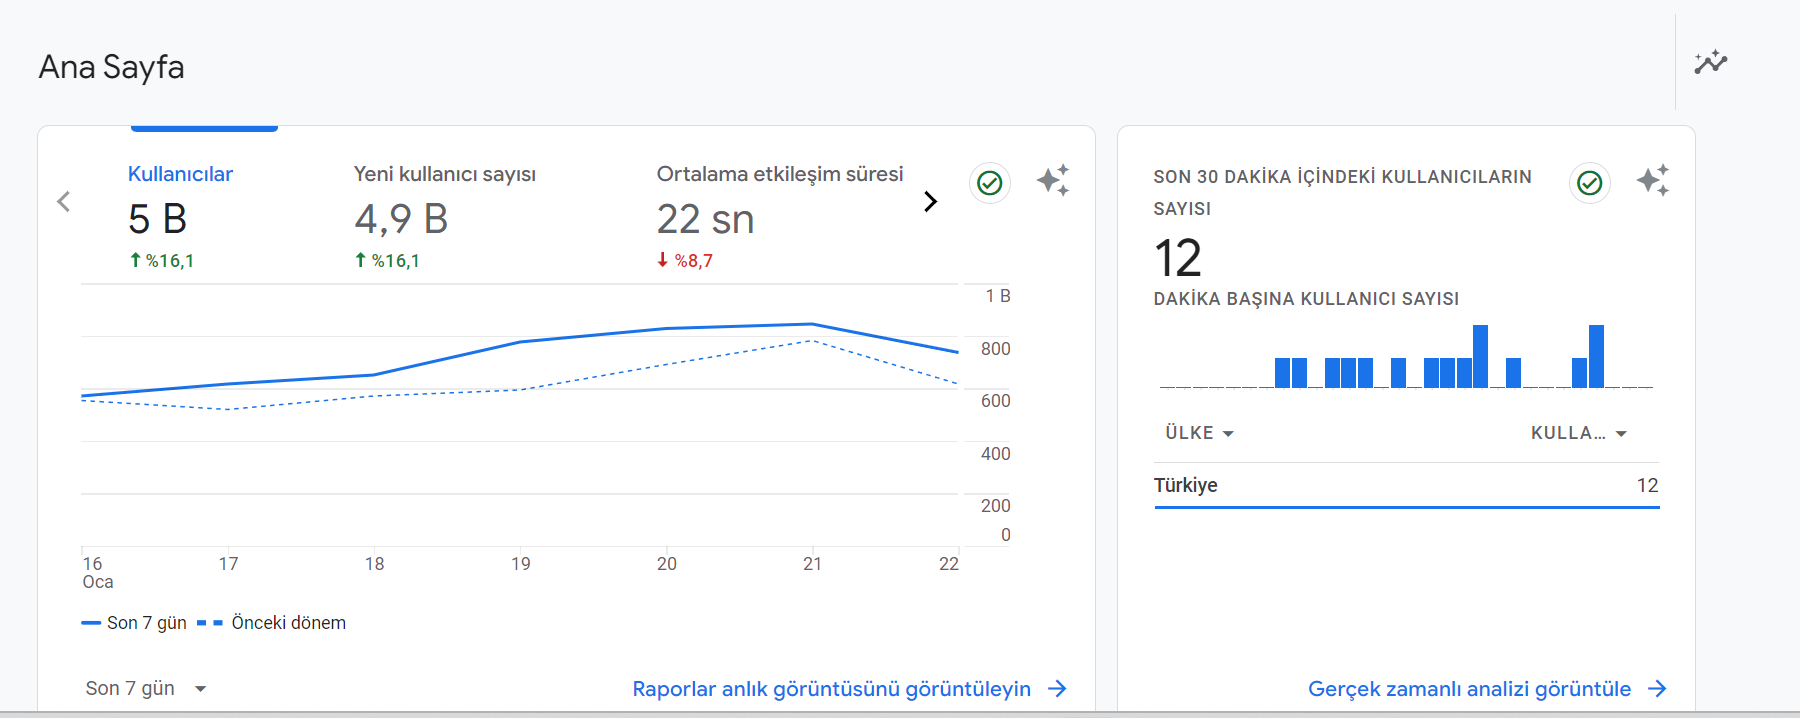Open Gerçek zamanlı analizi görüntüle link
This screenshot has width=1800, height=718.
tap(1488, 689)
